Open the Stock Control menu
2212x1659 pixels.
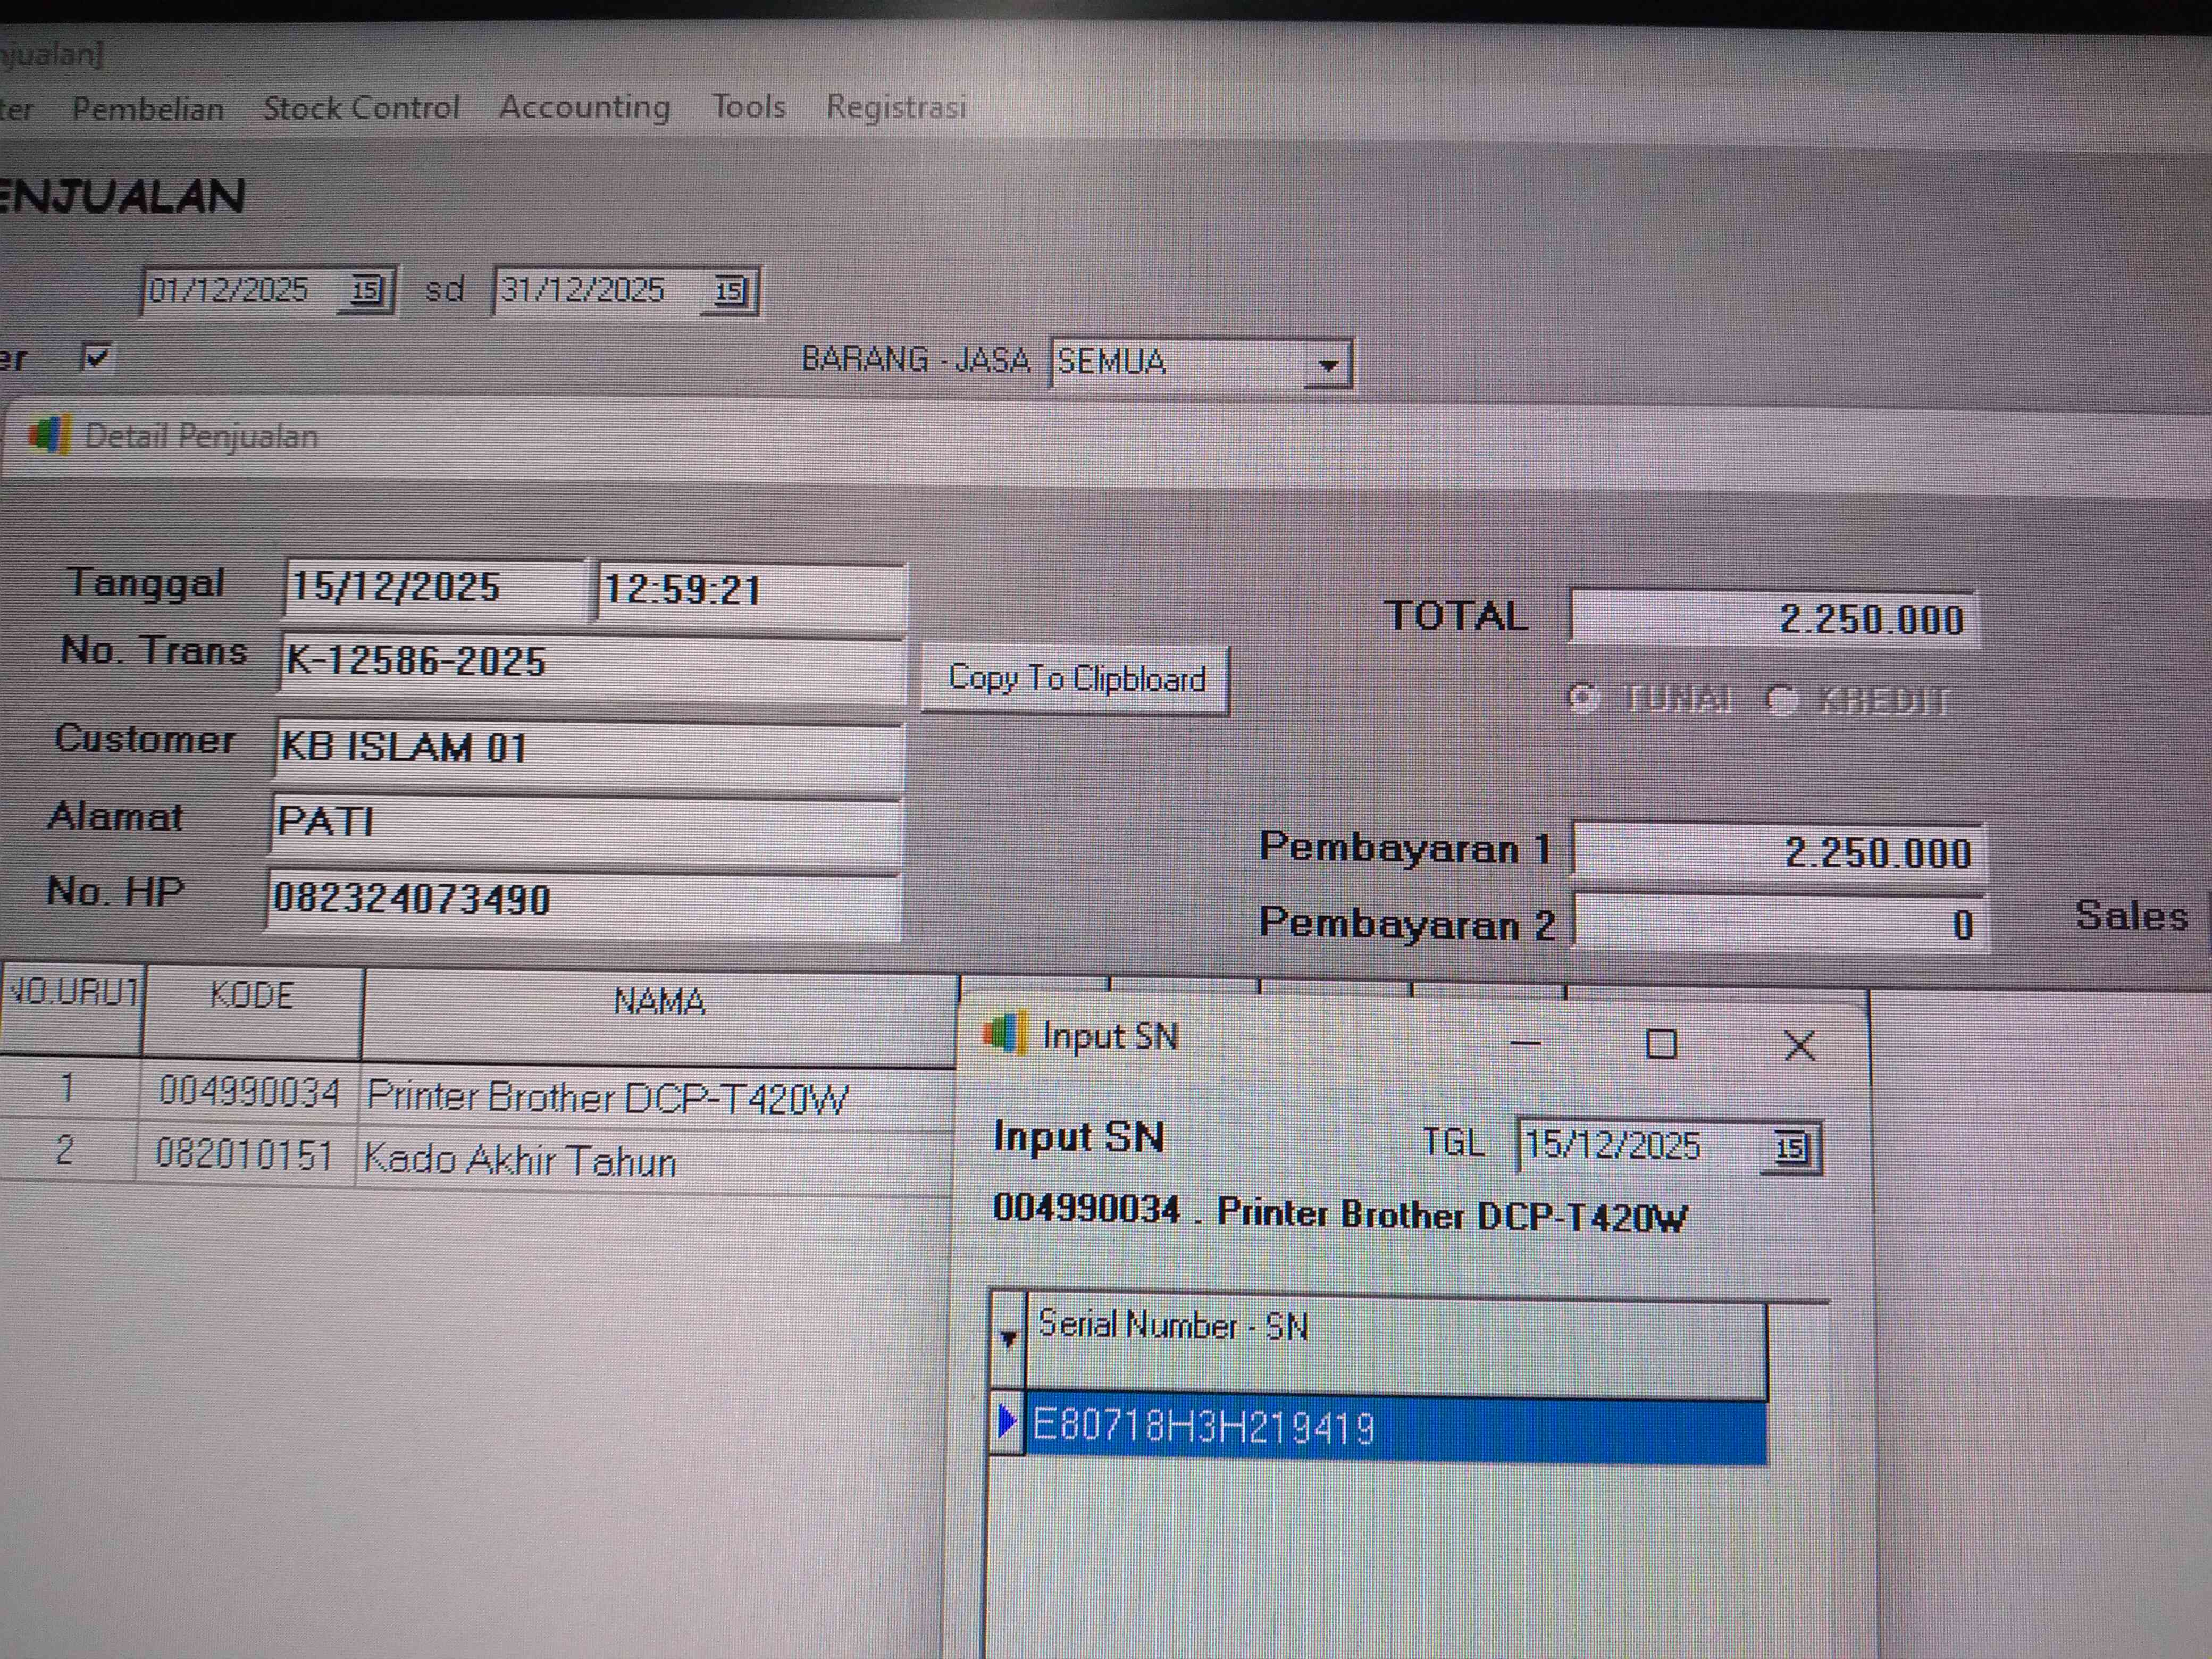pos(361,107)
